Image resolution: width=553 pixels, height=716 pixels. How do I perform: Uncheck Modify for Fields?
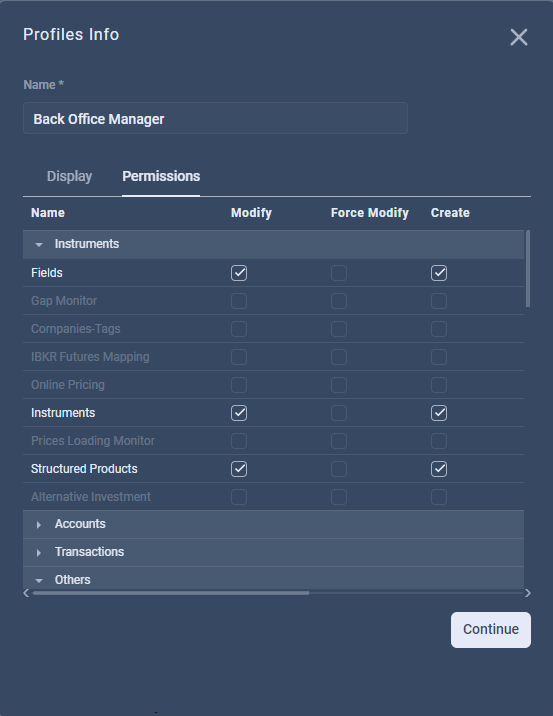click(x=239, y=273)
